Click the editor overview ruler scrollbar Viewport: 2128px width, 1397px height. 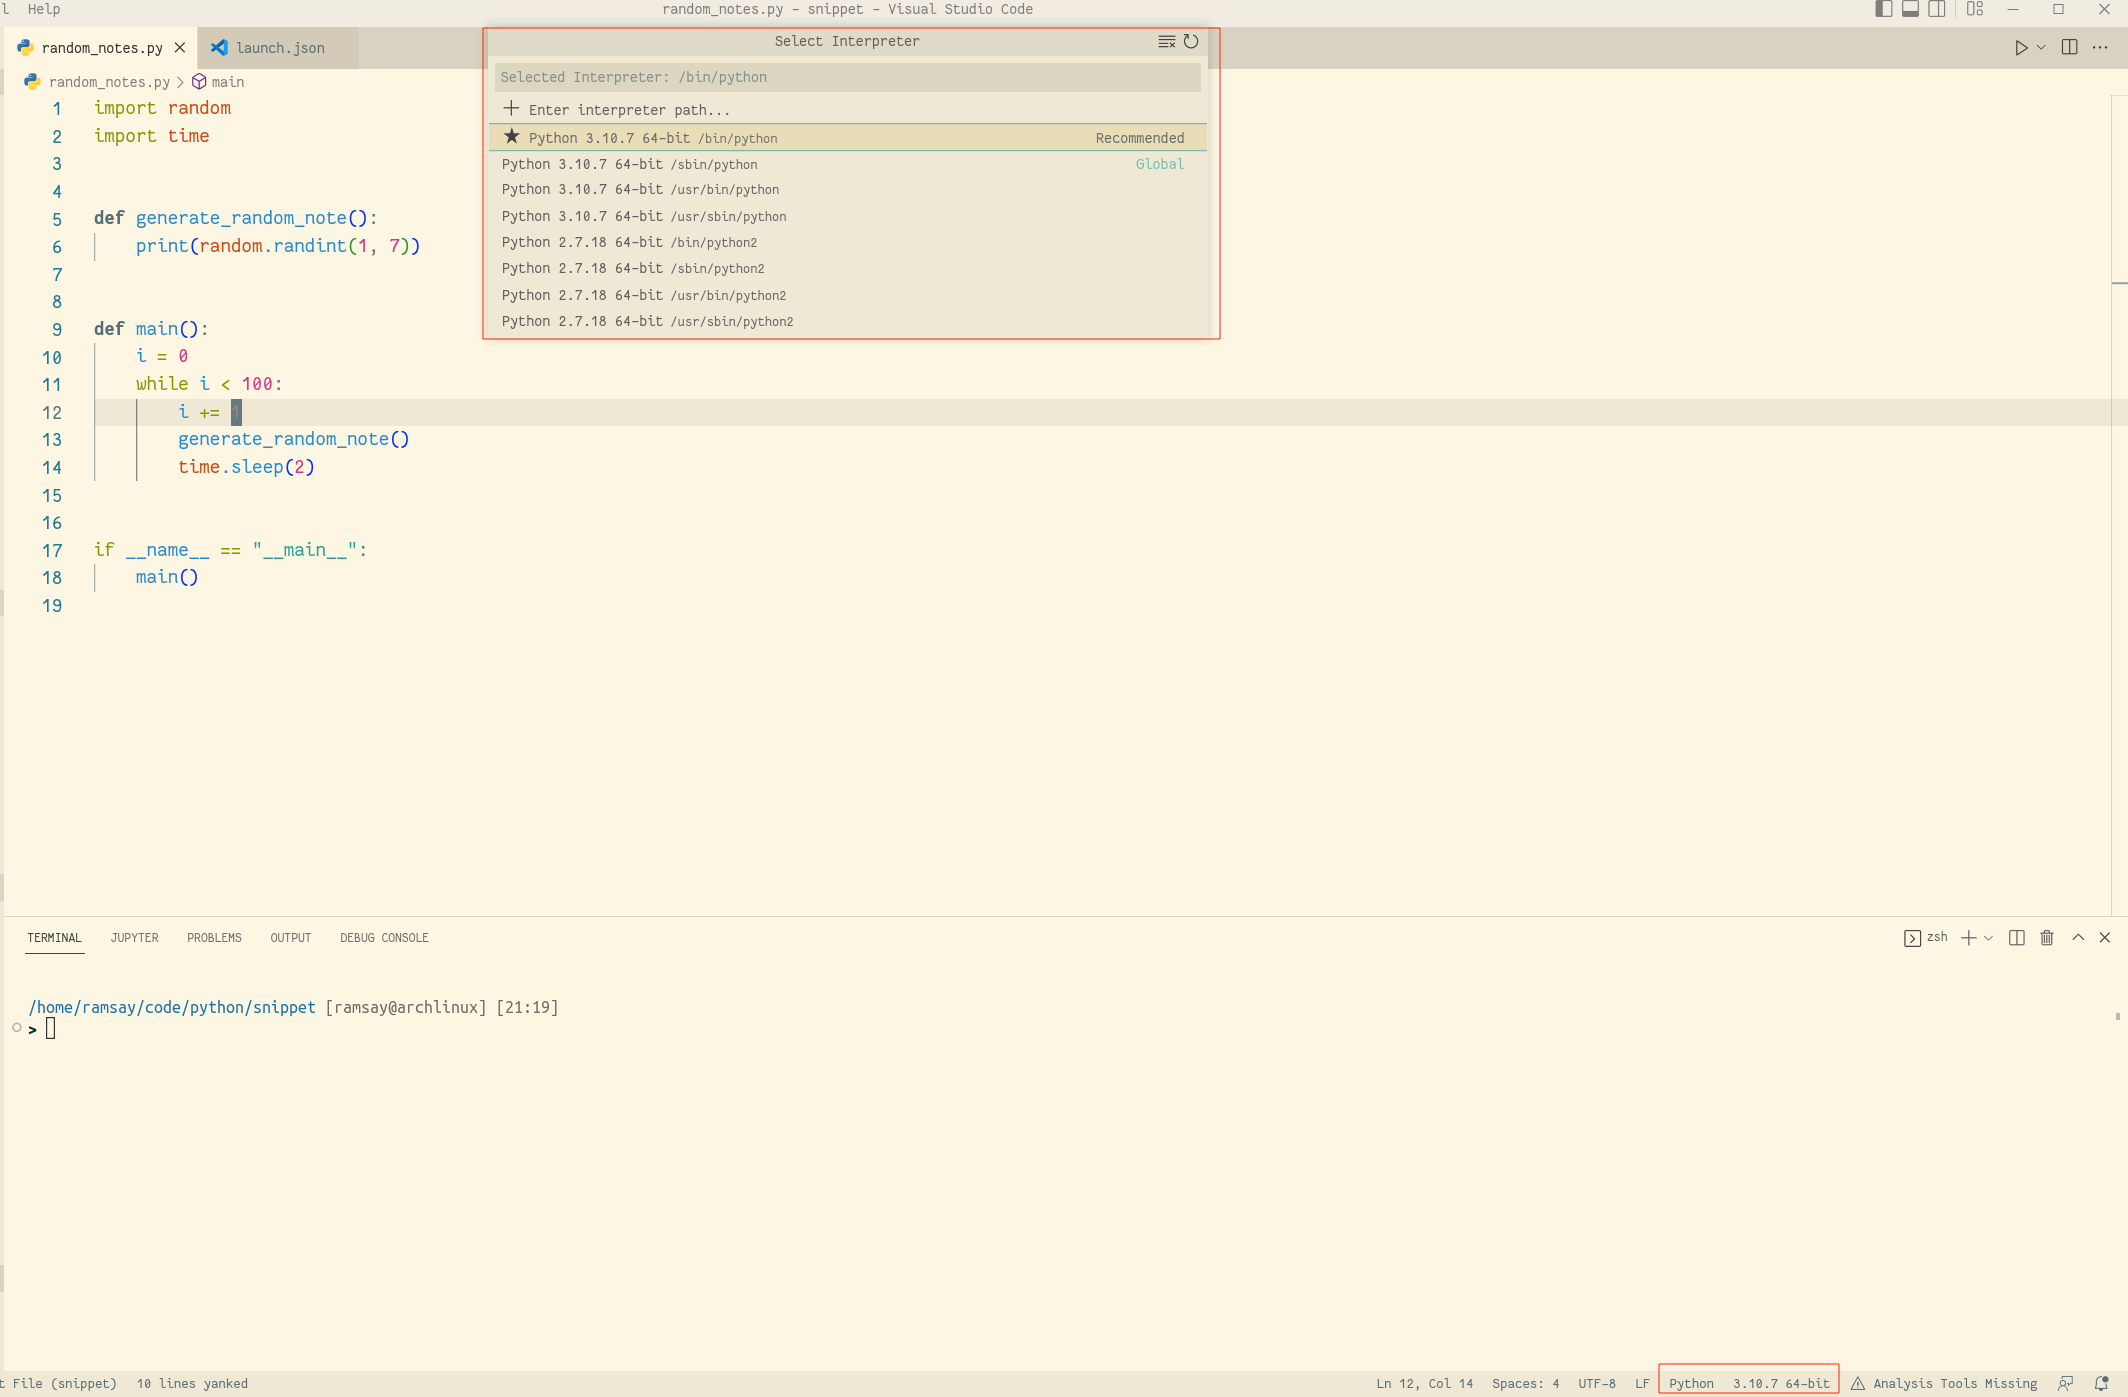2119,500
